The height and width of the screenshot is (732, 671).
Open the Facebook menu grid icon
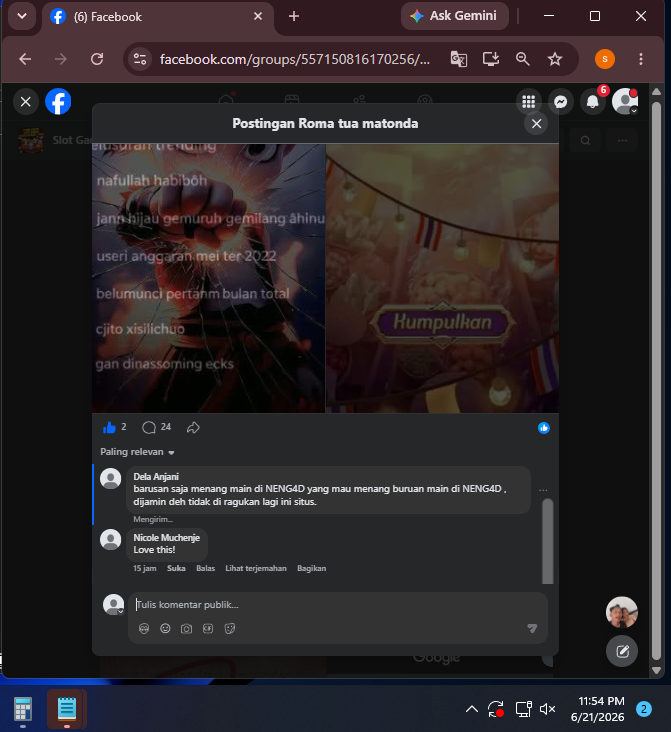coord(528,101)
